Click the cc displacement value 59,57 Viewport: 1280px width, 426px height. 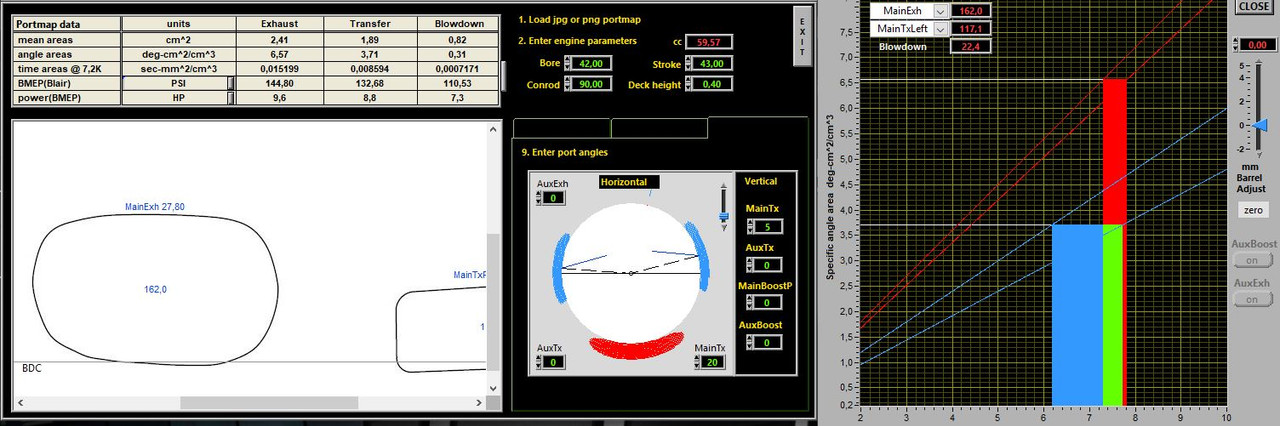point(711,41)
